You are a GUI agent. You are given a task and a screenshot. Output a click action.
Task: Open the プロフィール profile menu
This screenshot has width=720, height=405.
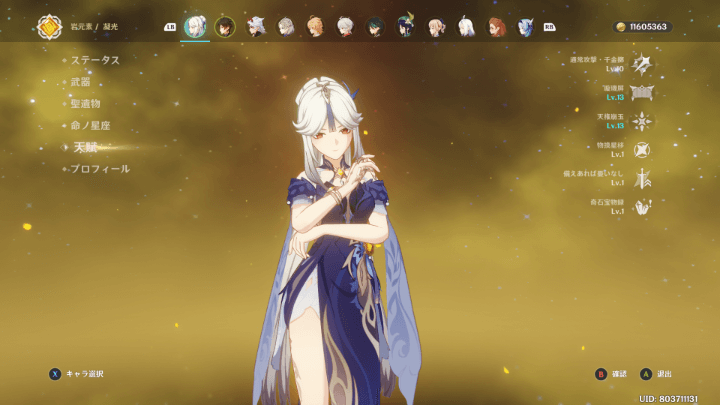(x=100, y=169)
